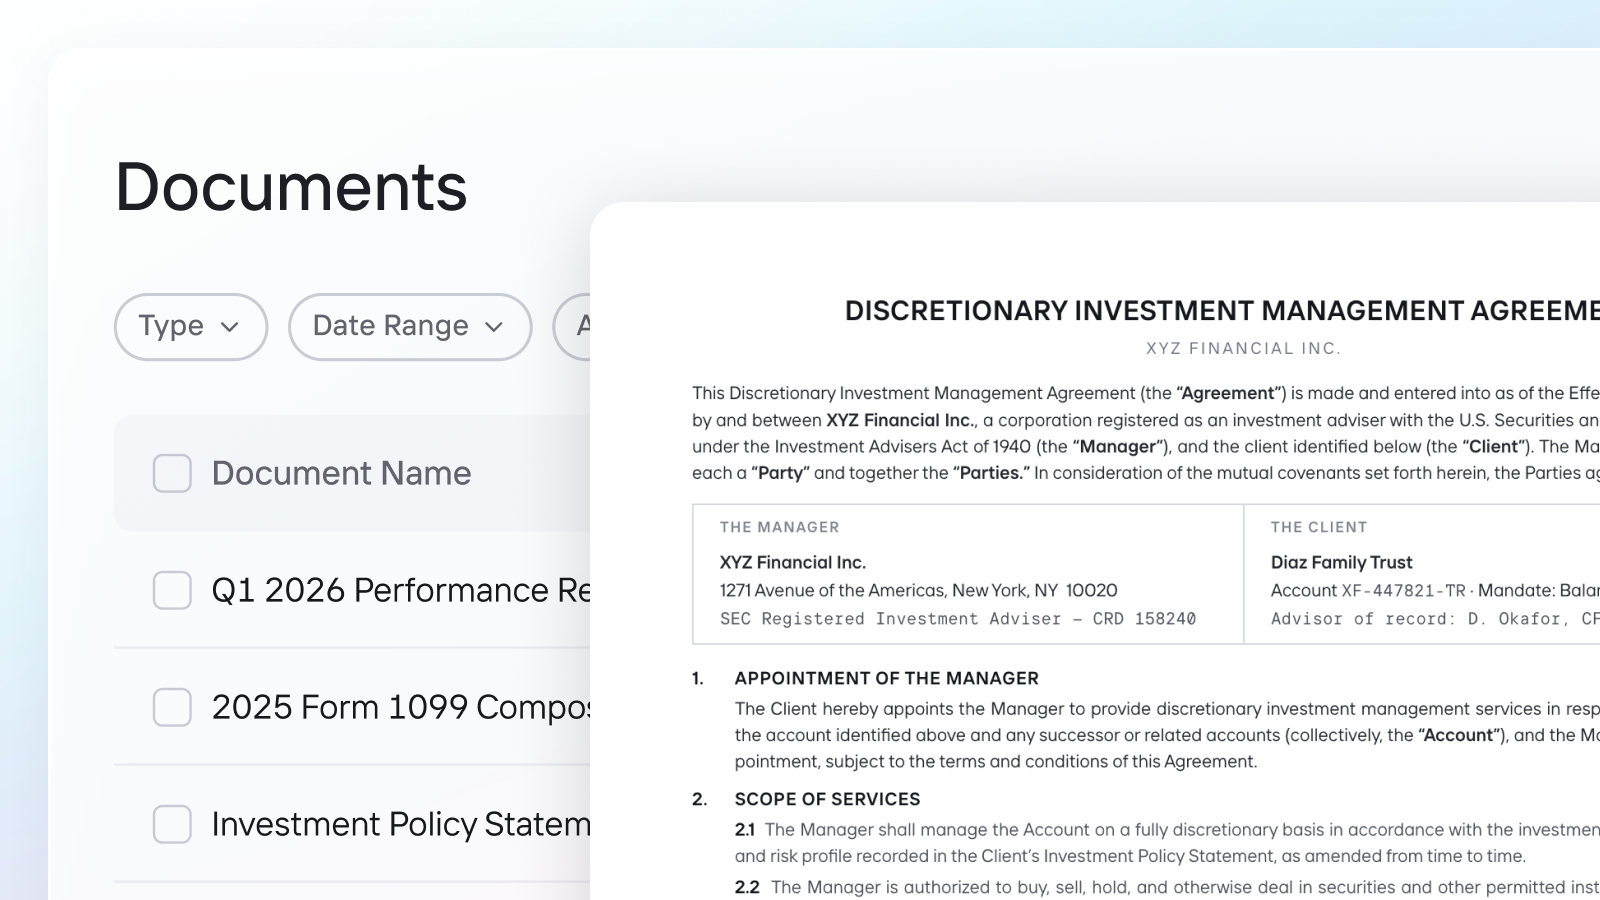Viewport: 1600px width, 900px height.
Task: Check the Investment Policy Statement row checkbox
Action: click(x=172, y=824)
